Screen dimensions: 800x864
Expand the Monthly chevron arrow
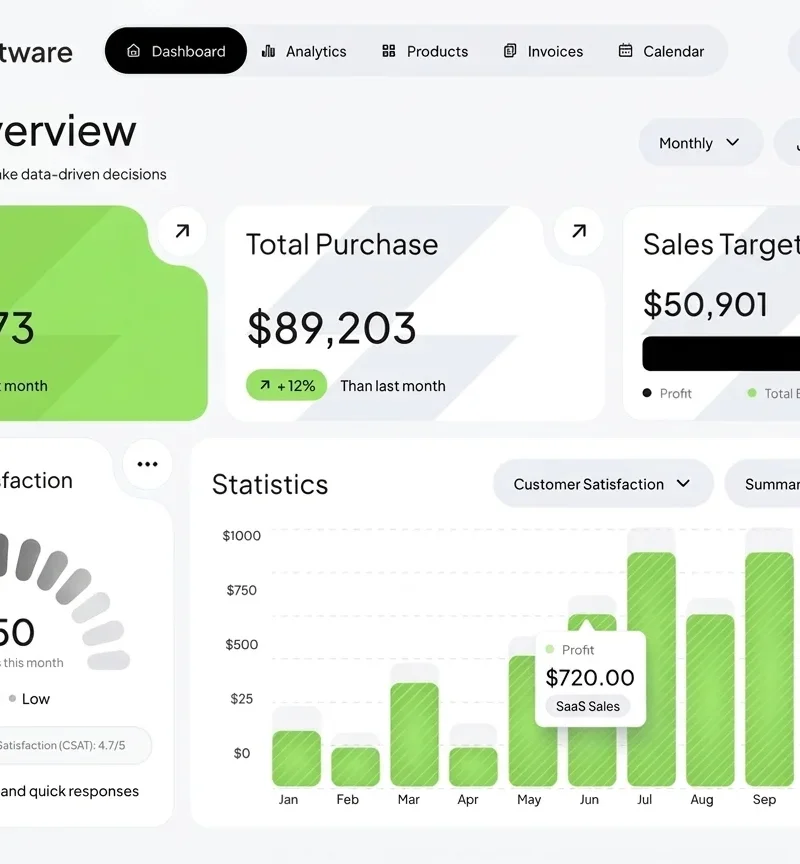pyautogui.click(x=733, y=142)
